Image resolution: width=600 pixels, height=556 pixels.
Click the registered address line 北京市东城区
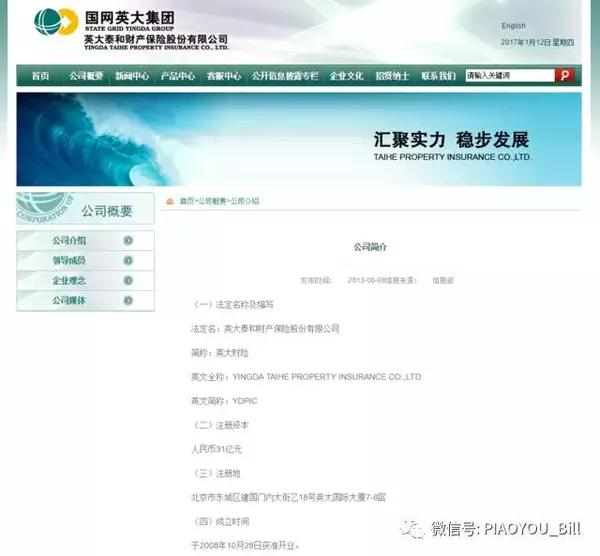coord(289,497)
